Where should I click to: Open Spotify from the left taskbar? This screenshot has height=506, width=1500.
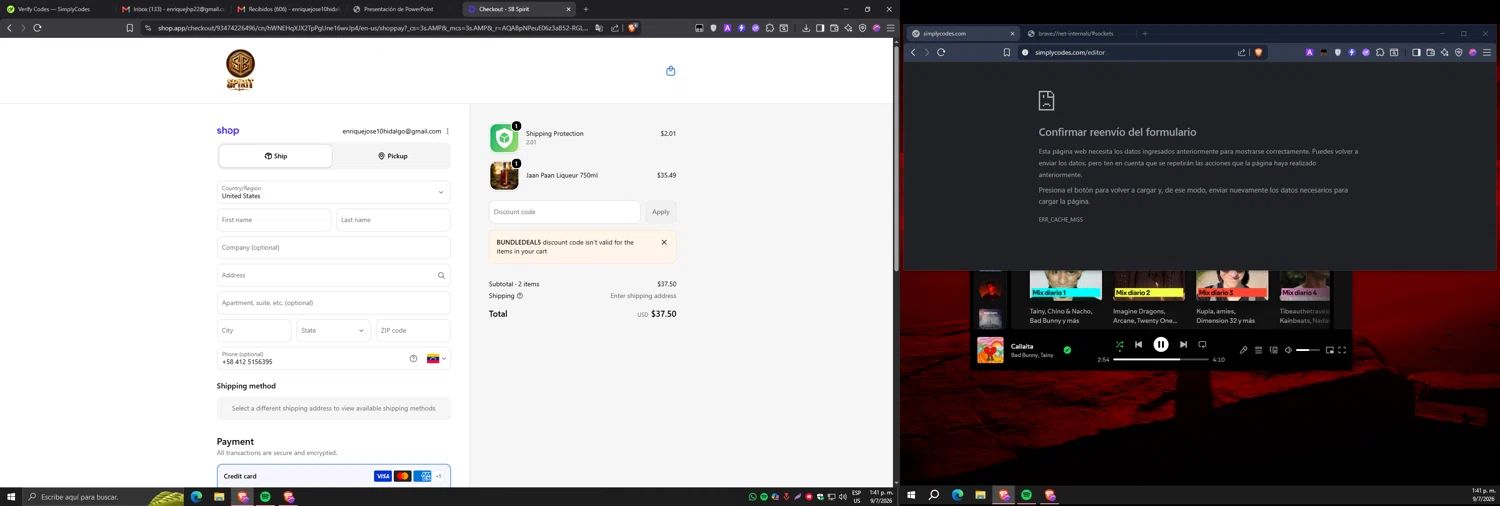[x=265, y=496]
